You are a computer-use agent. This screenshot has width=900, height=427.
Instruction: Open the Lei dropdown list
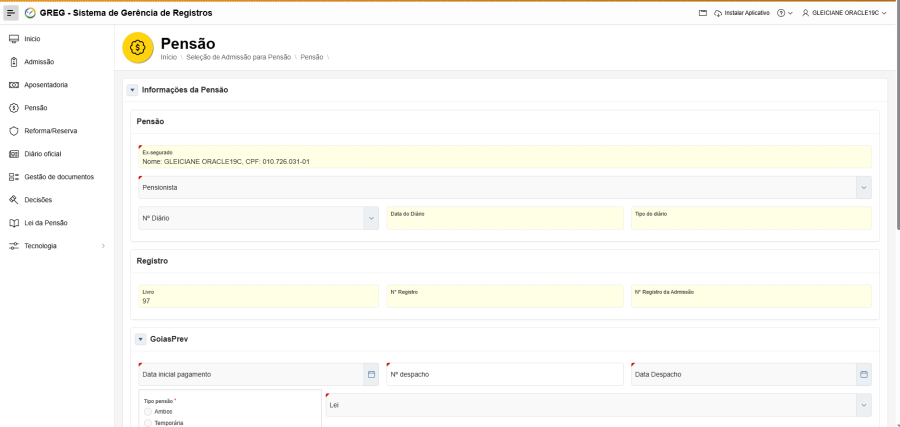863,405
